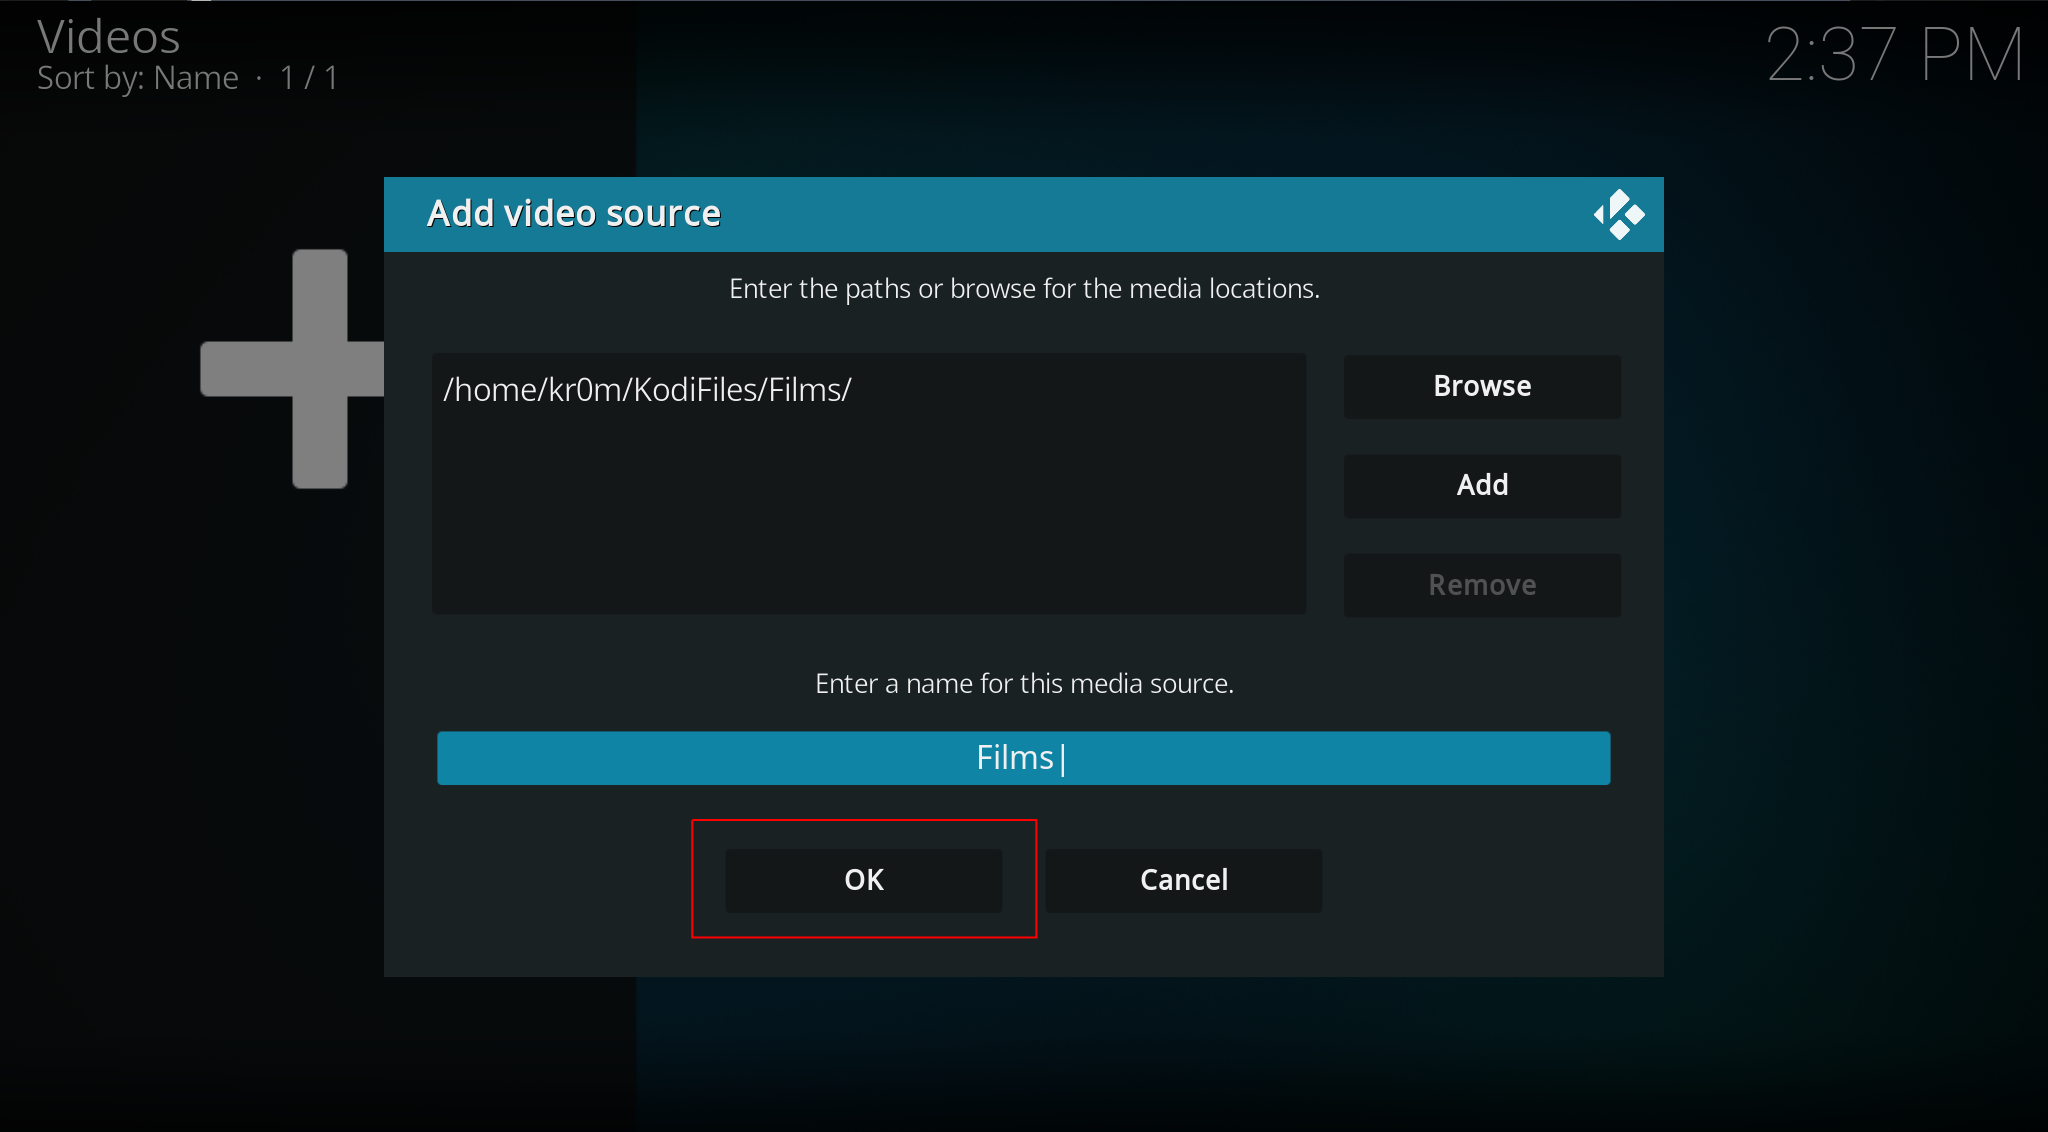Screen dimensions: 2048x1132
Task: Click the Add video source title
Action: (x=573, y=213)
